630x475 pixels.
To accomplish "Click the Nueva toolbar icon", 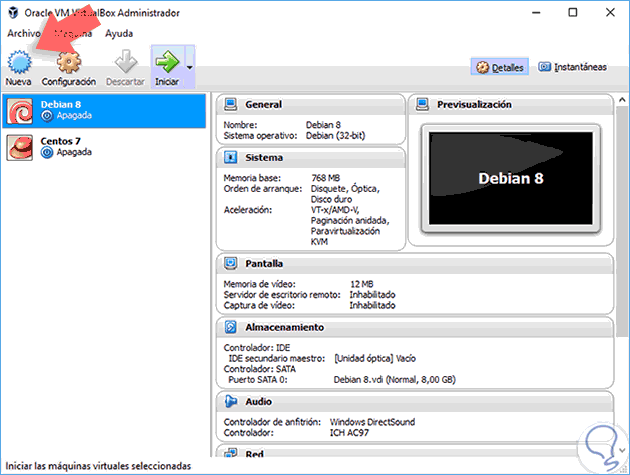I will click(x=18, y=68).
